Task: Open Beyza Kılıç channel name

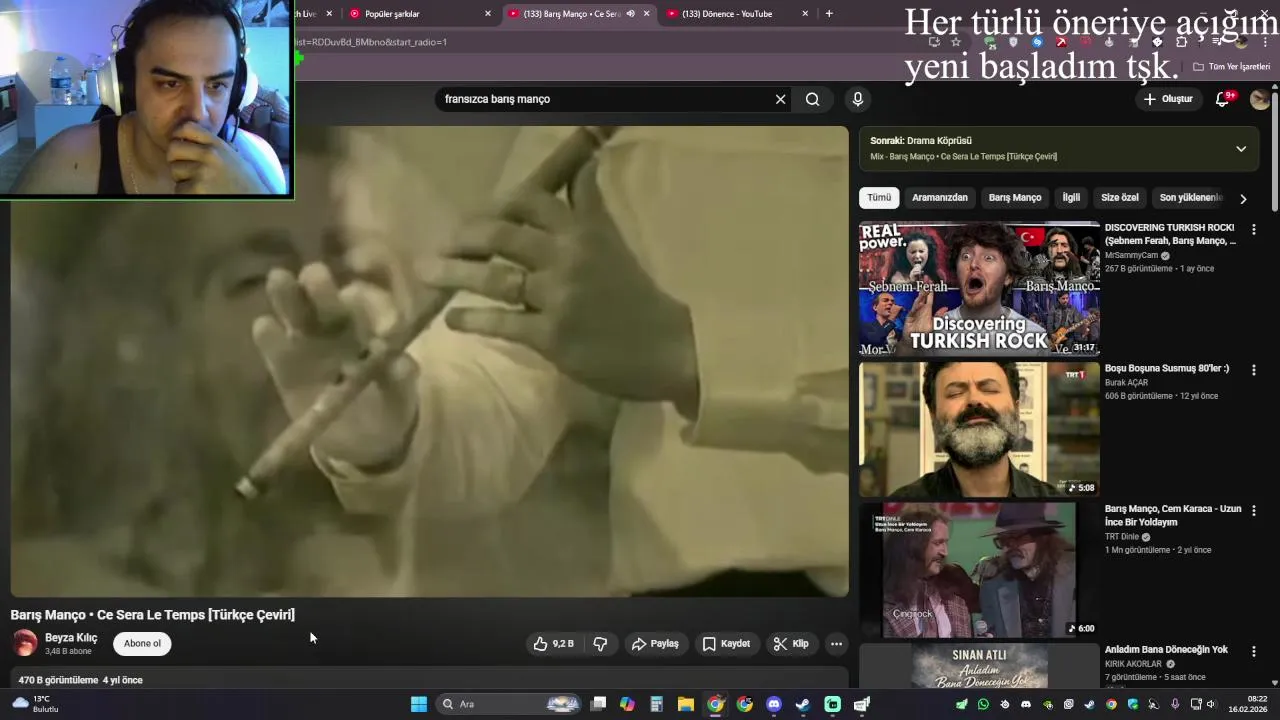Action: pyautogui.click(x=71, y=638)
